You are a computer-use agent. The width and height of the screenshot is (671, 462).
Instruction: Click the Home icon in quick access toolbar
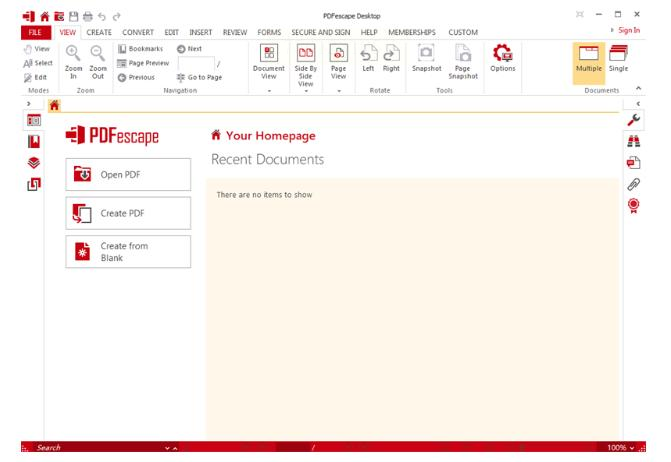point(45,16)
